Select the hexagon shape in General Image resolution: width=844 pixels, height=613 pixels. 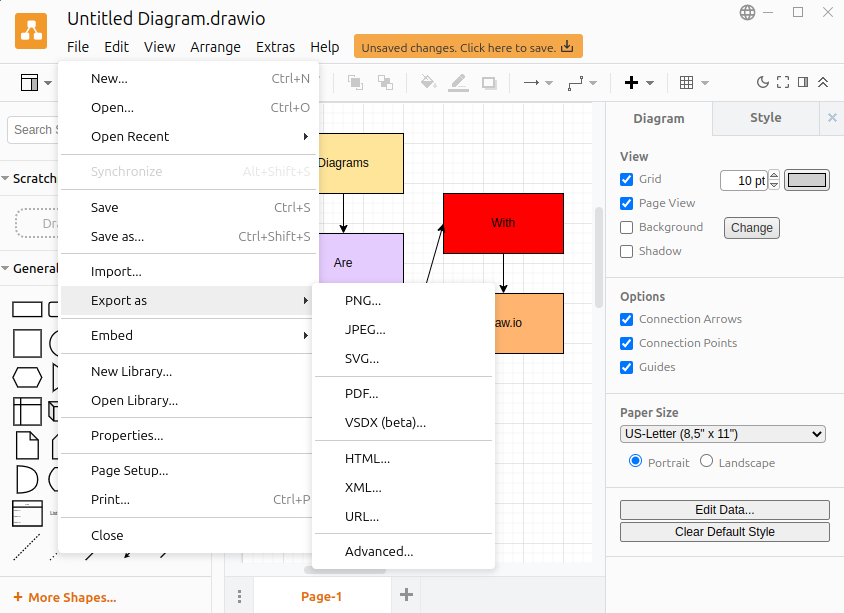coord(27,377)
